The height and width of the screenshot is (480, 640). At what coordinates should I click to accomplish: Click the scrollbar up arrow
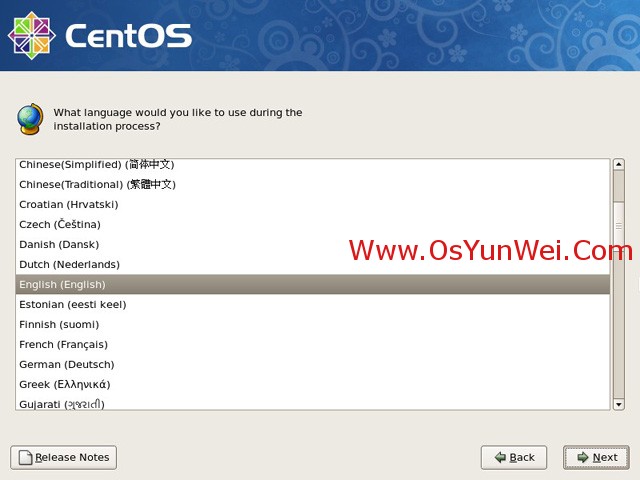tap(619, 164)
